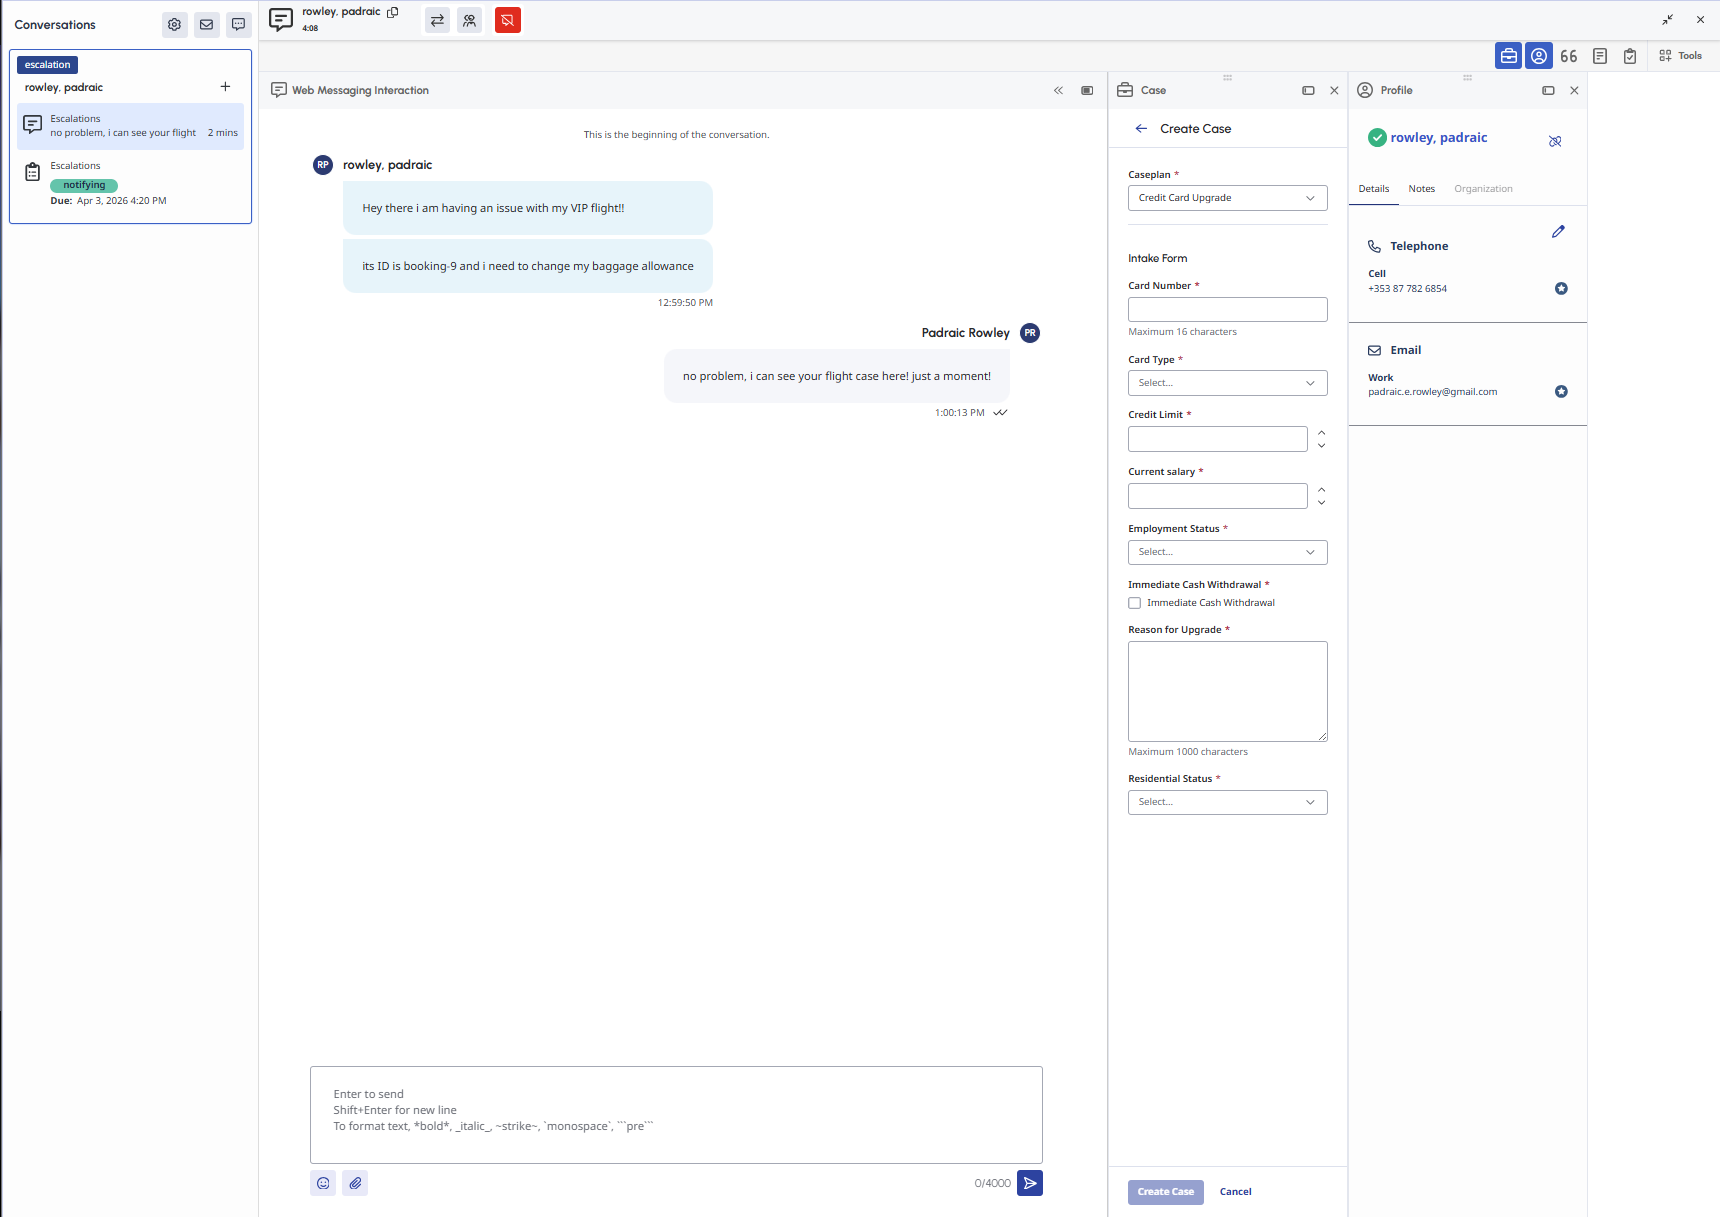This screenshot has height=1217, width=1720.
Task: Unlink the rowley, padraic profile
Action: tap(1555, 141)
